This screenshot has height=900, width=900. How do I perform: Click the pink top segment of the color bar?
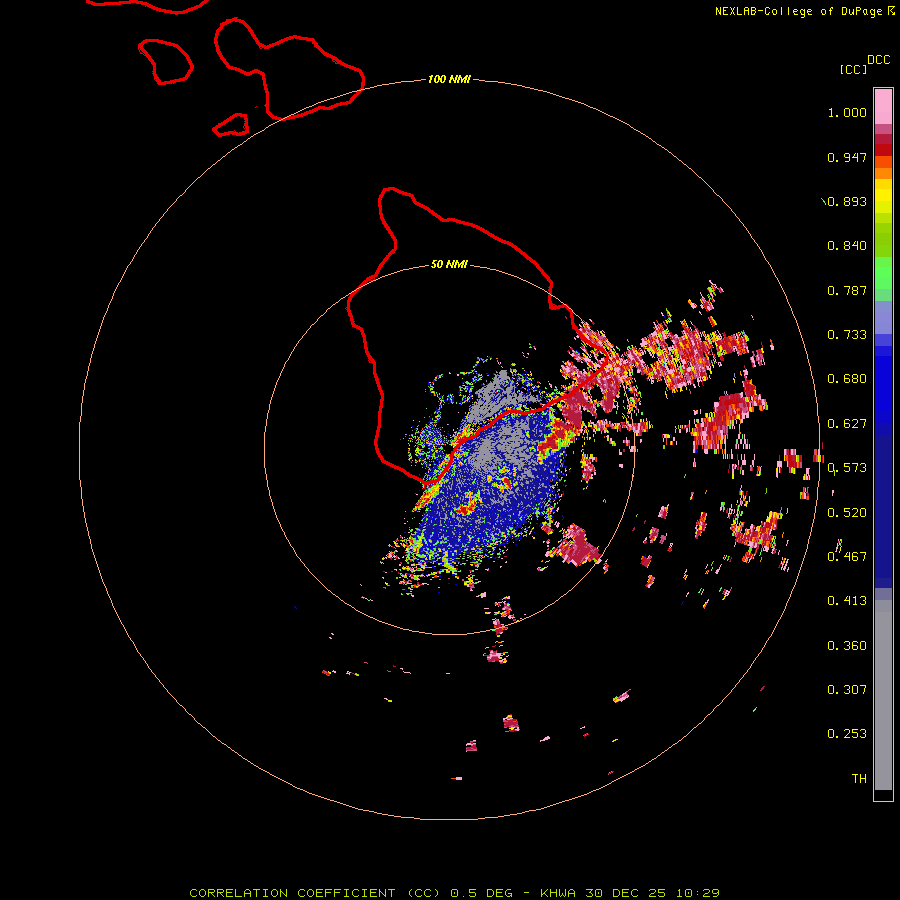pos(883,107)
